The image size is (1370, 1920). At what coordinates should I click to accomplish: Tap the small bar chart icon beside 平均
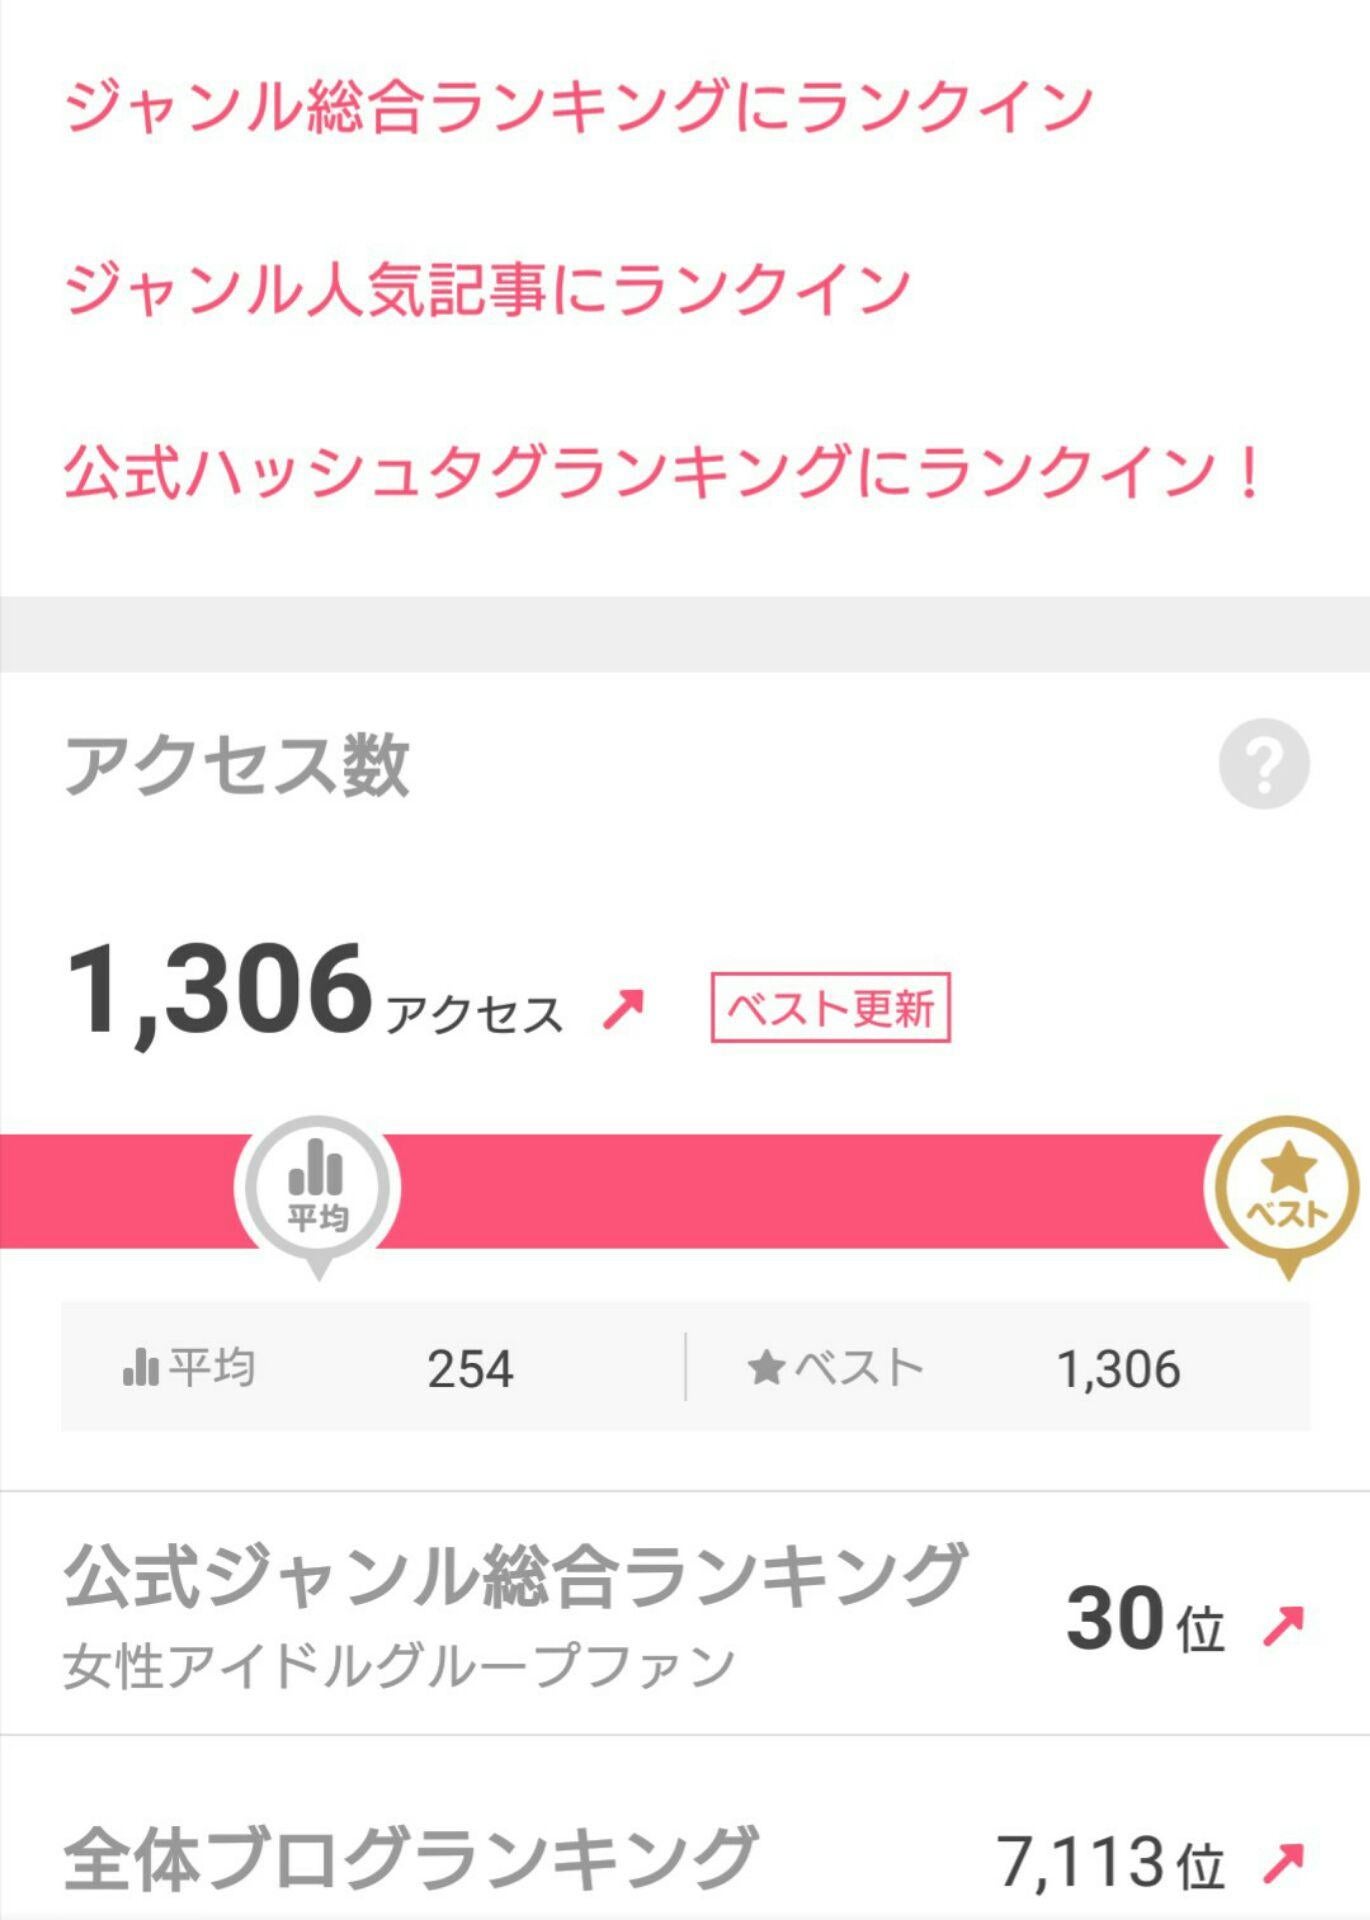point(140,1367)
